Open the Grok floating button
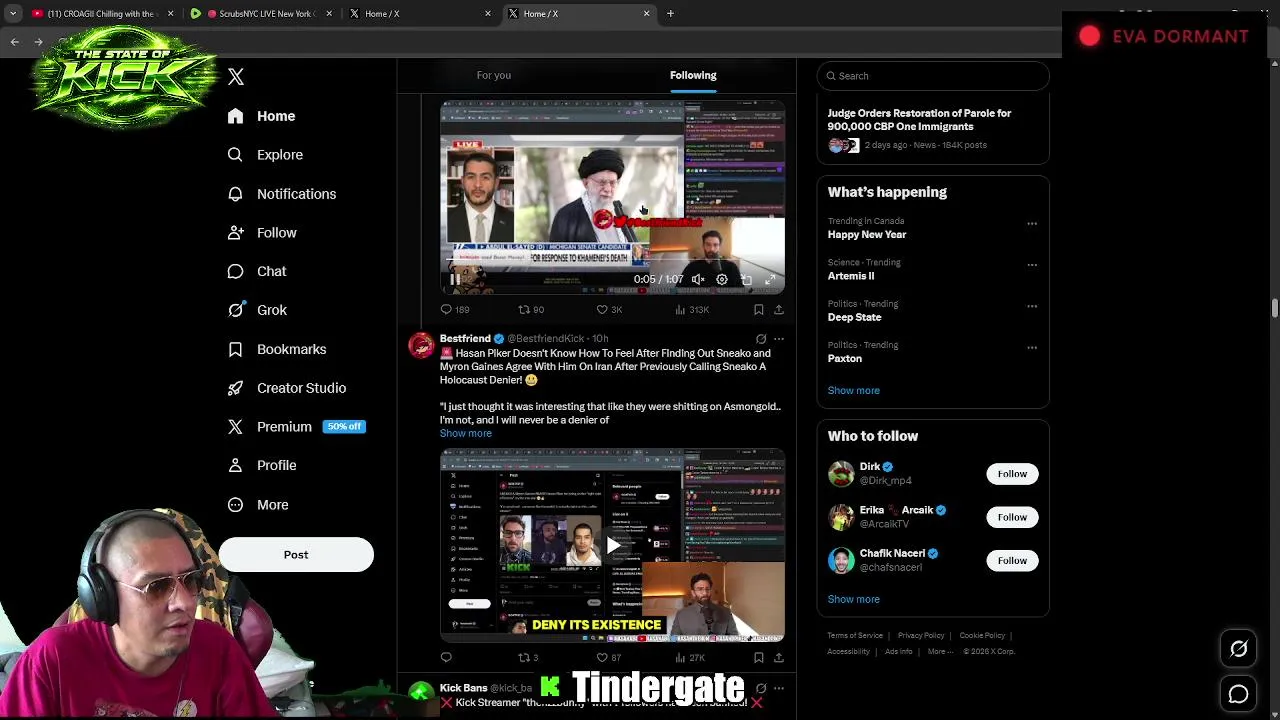This screenshot has height=720, width=1280. click(1238, 650)
